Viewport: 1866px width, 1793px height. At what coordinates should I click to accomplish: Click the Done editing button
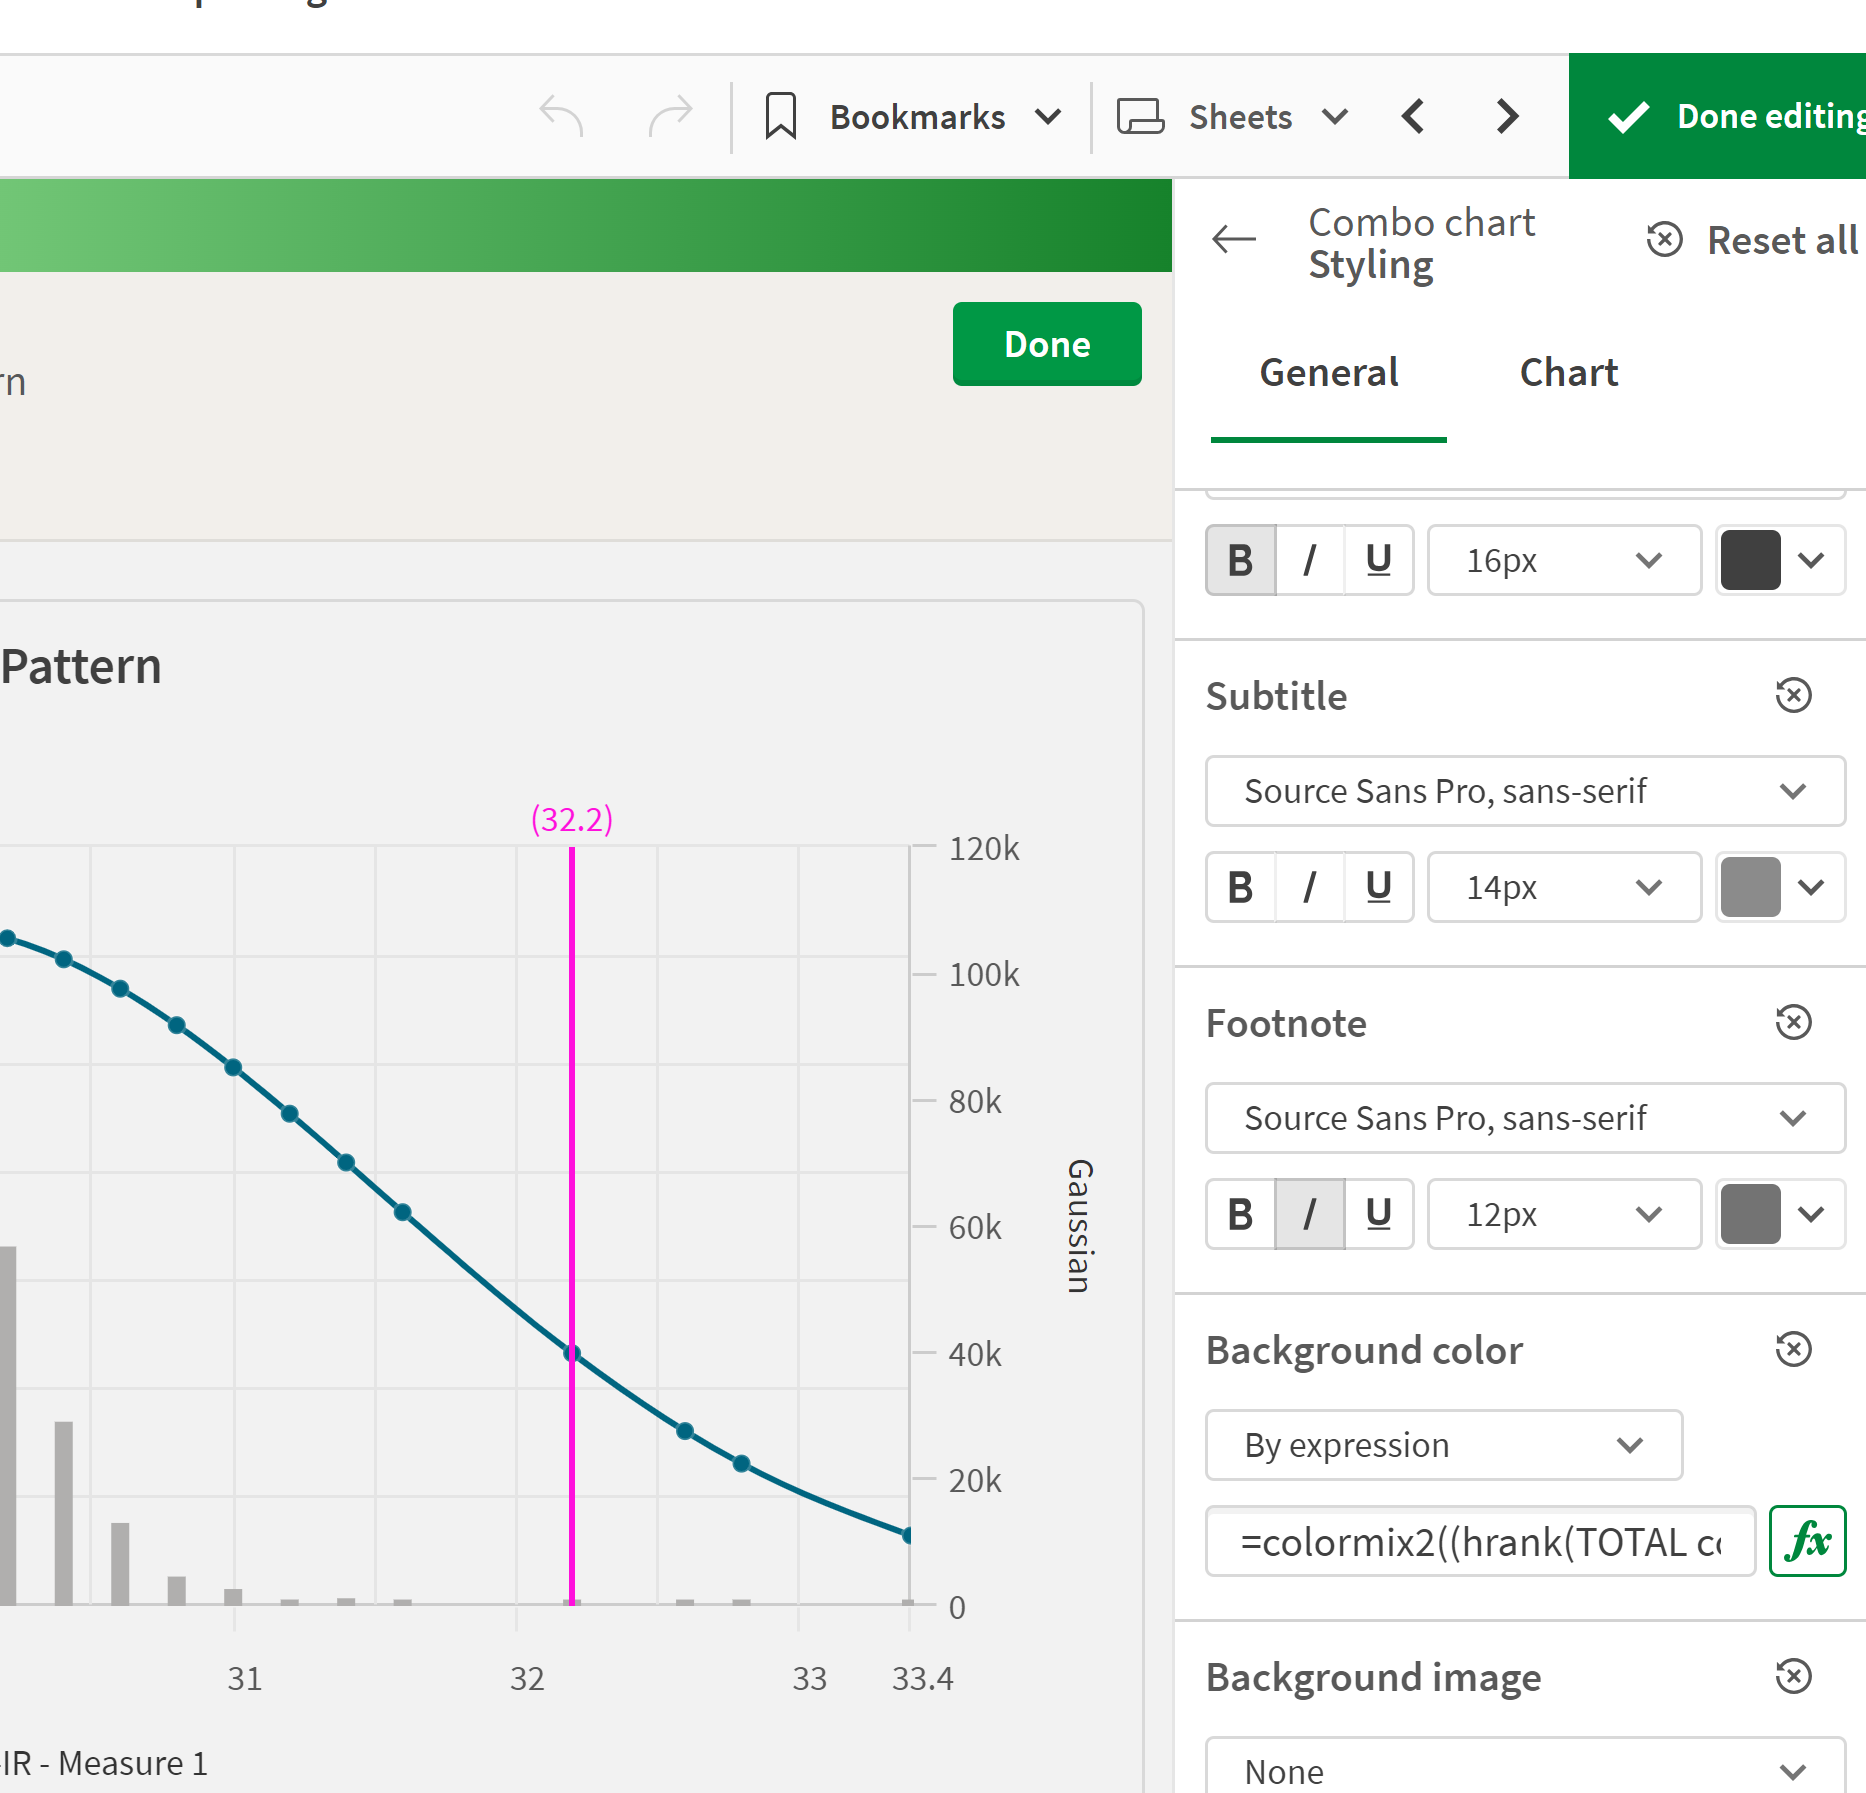tap(1745, 115)
